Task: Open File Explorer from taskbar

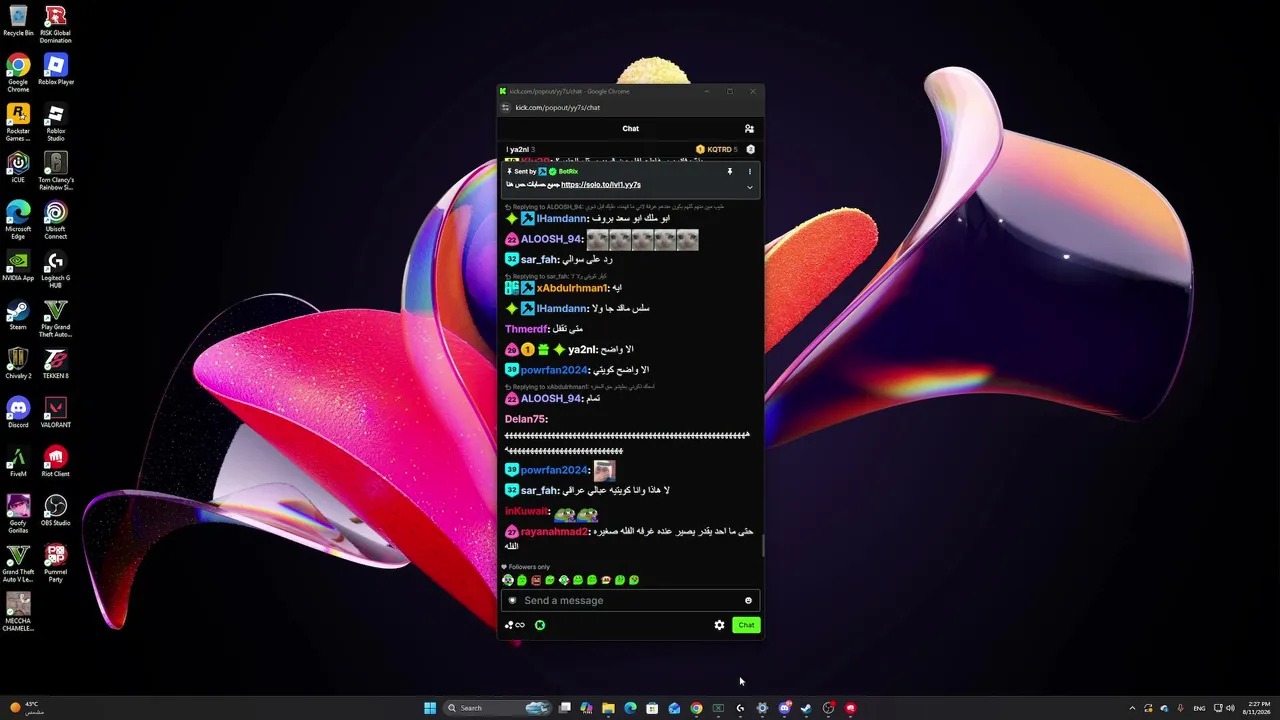Action: (x=608, y=708)
